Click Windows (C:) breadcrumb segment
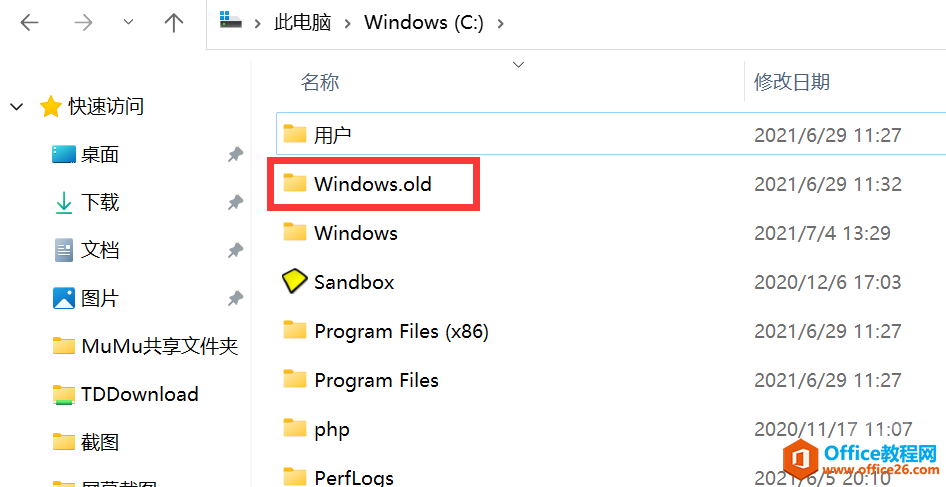 tap(423, 23)
